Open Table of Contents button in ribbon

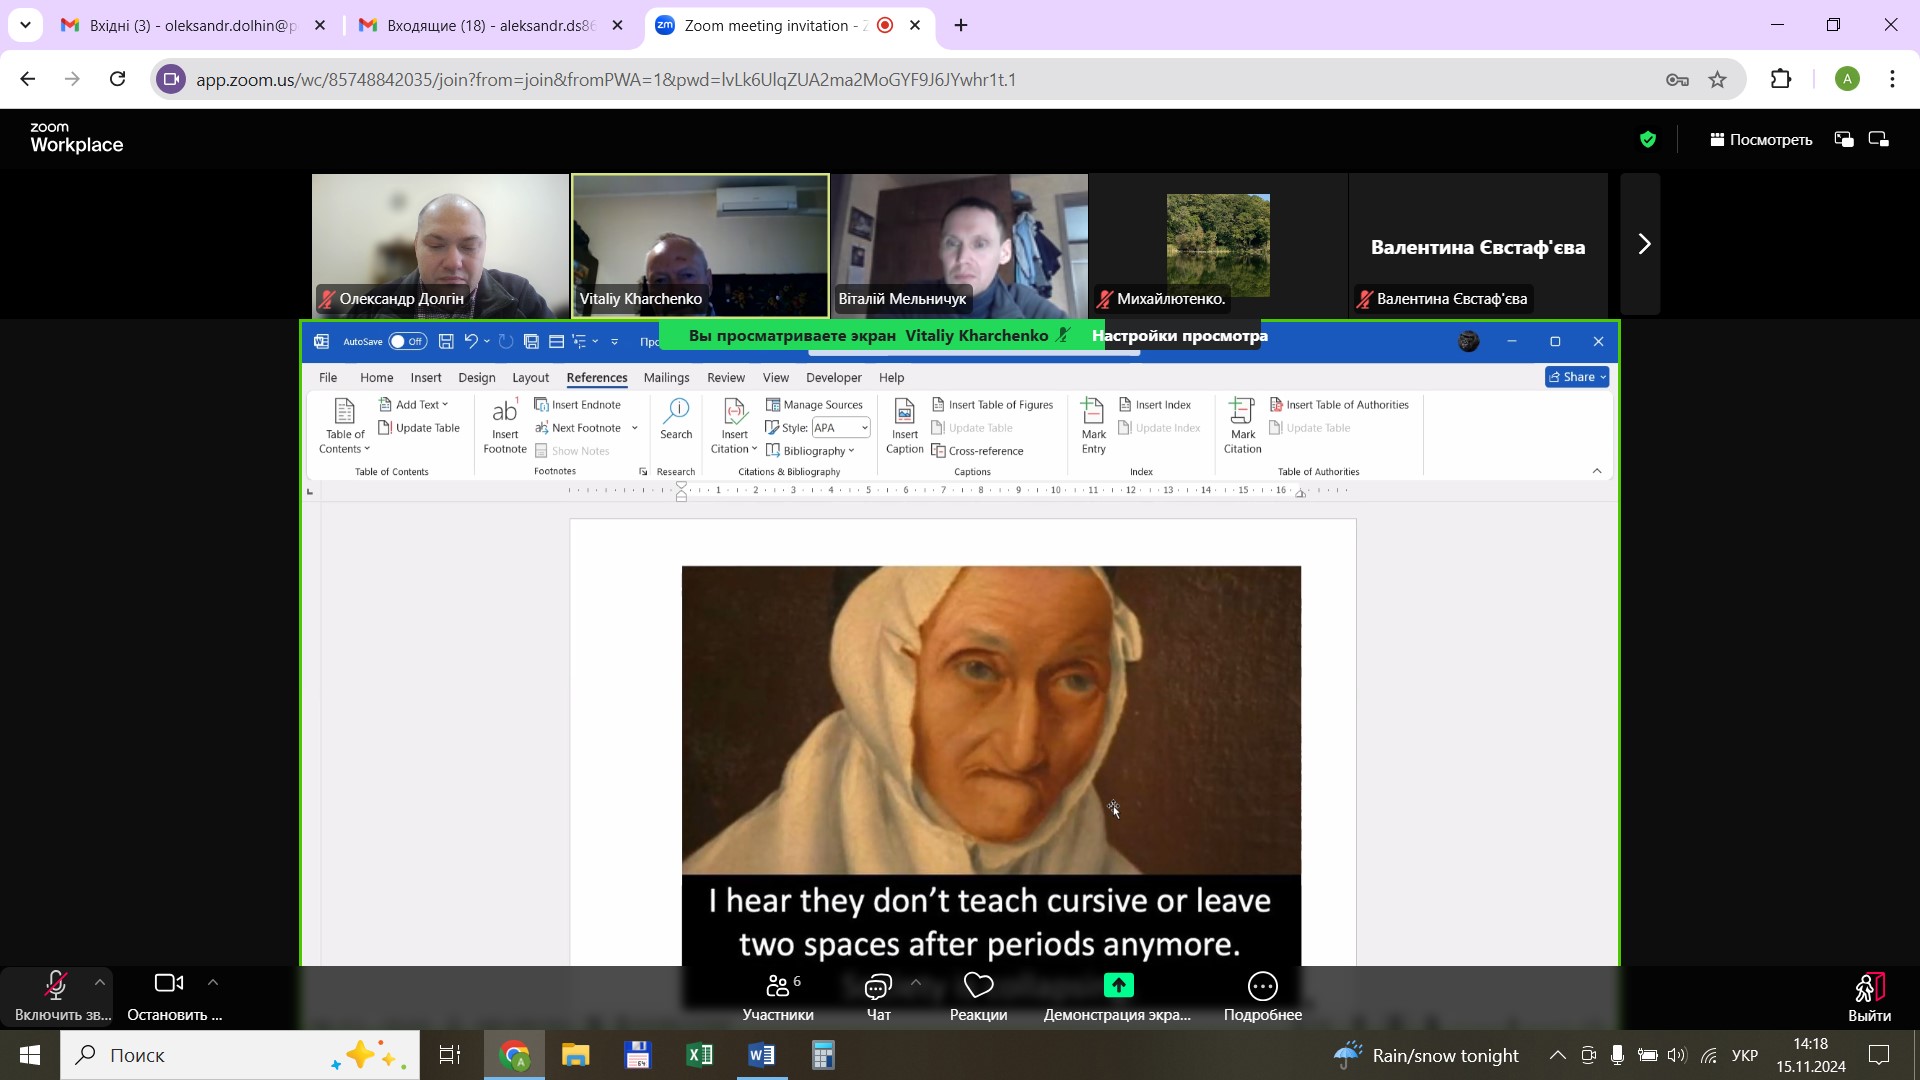(344, 426)
